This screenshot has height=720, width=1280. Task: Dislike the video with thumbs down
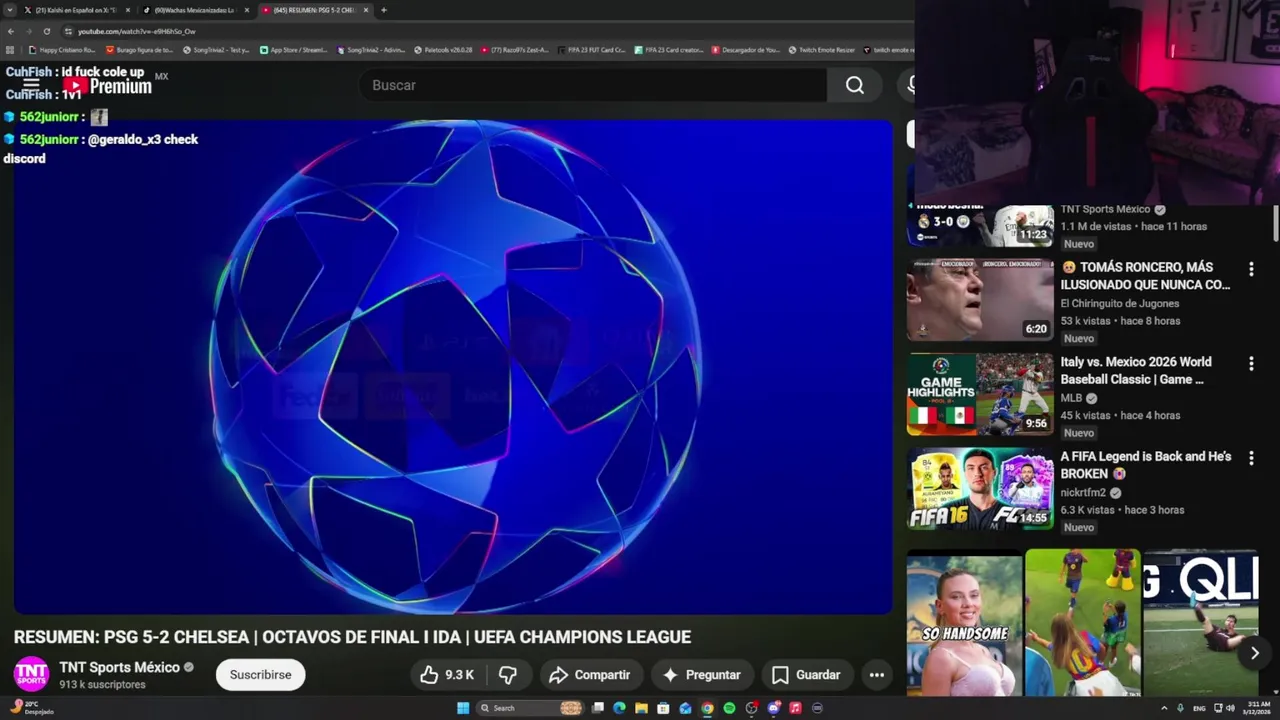(x=508, y=675)
